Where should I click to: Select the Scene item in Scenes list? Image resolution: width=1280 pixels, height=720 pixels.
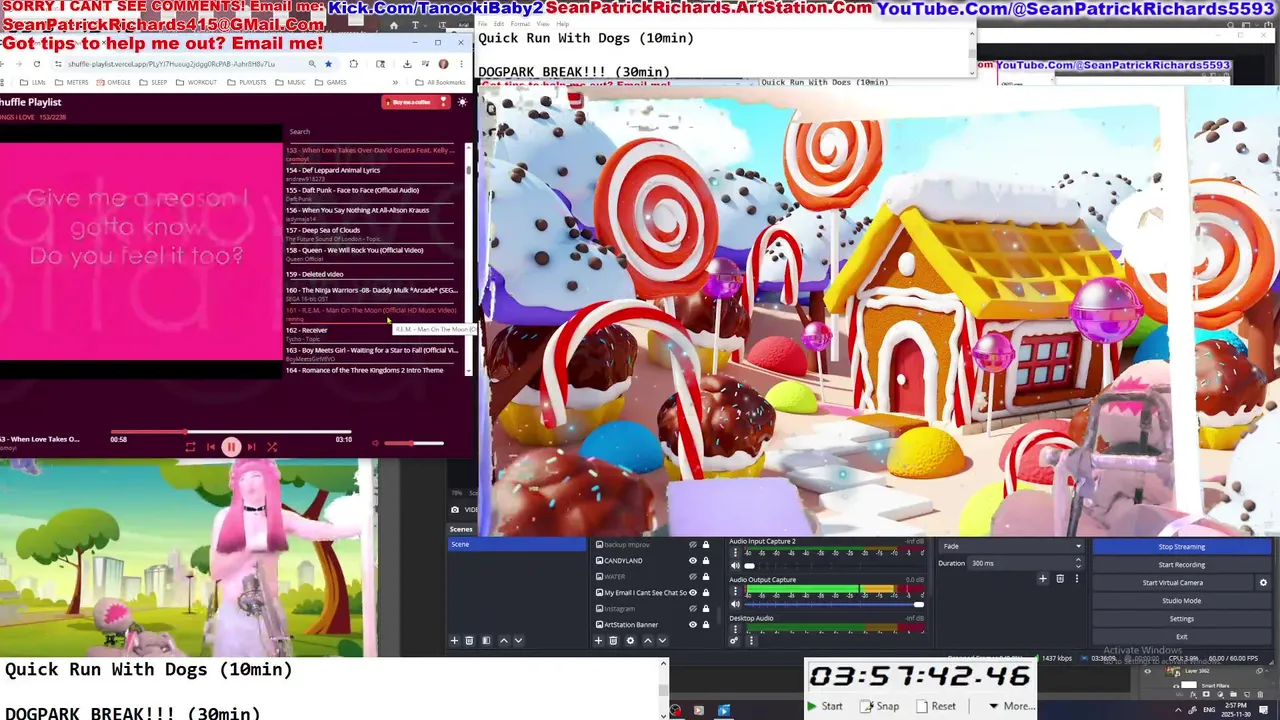[x=517, y=544]
